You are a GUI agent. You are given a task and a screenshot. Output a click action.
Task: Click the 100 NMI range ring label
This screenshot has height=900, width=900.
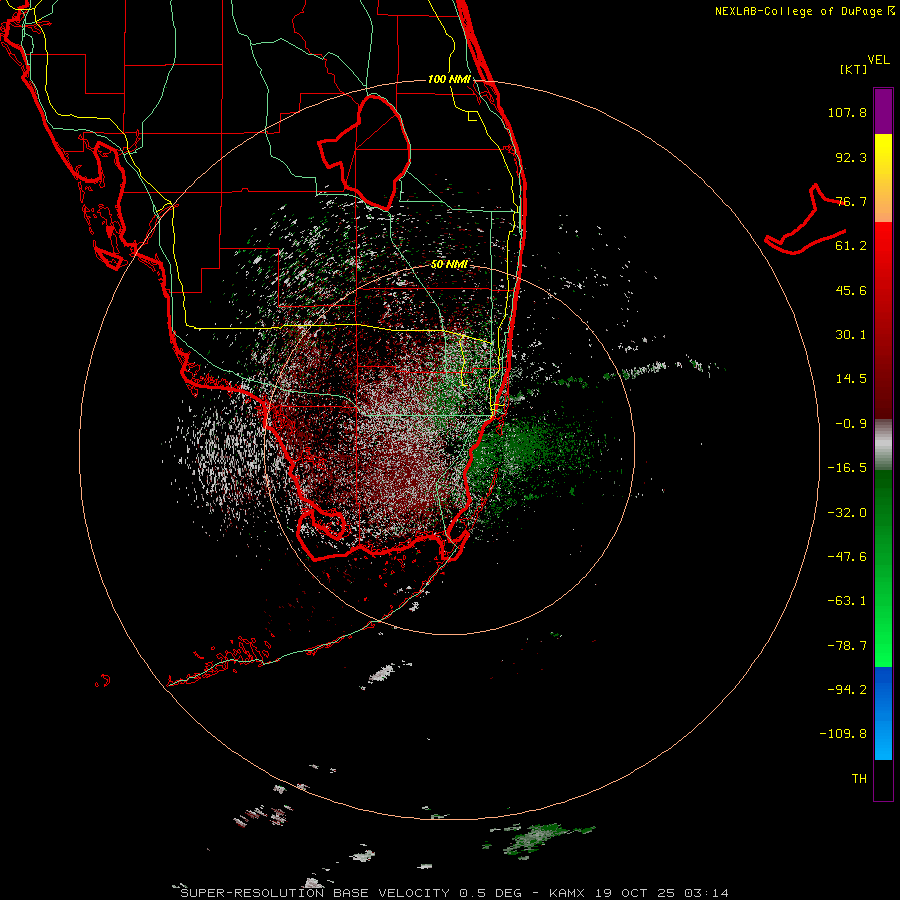pyautogui.click(x=449, y=79)
